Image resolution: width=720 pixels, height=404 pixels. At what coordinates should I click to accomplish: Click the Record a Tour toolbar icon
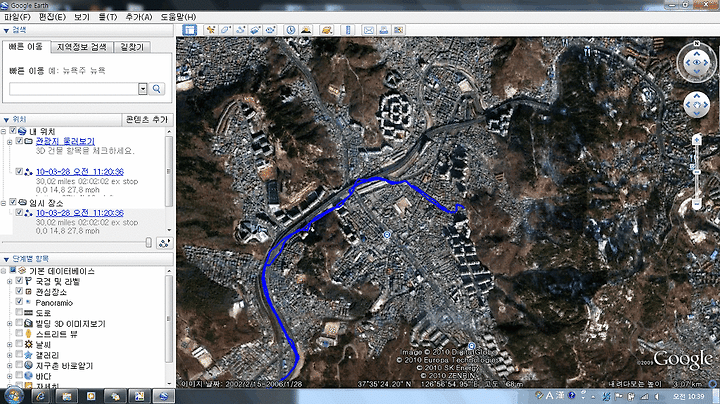point(270,30)
